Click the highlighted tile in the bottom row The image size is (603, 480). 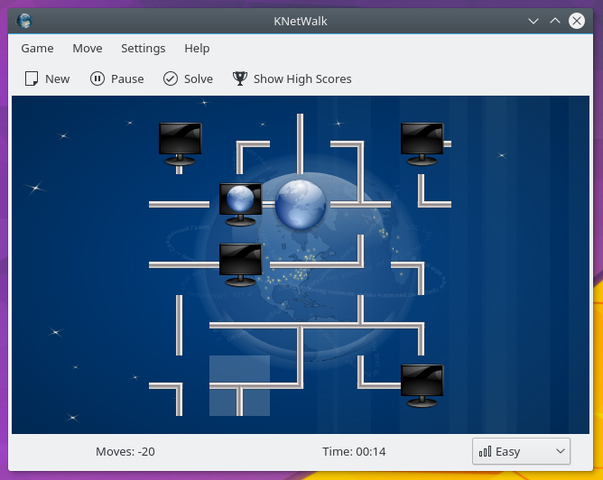point(240,385)
